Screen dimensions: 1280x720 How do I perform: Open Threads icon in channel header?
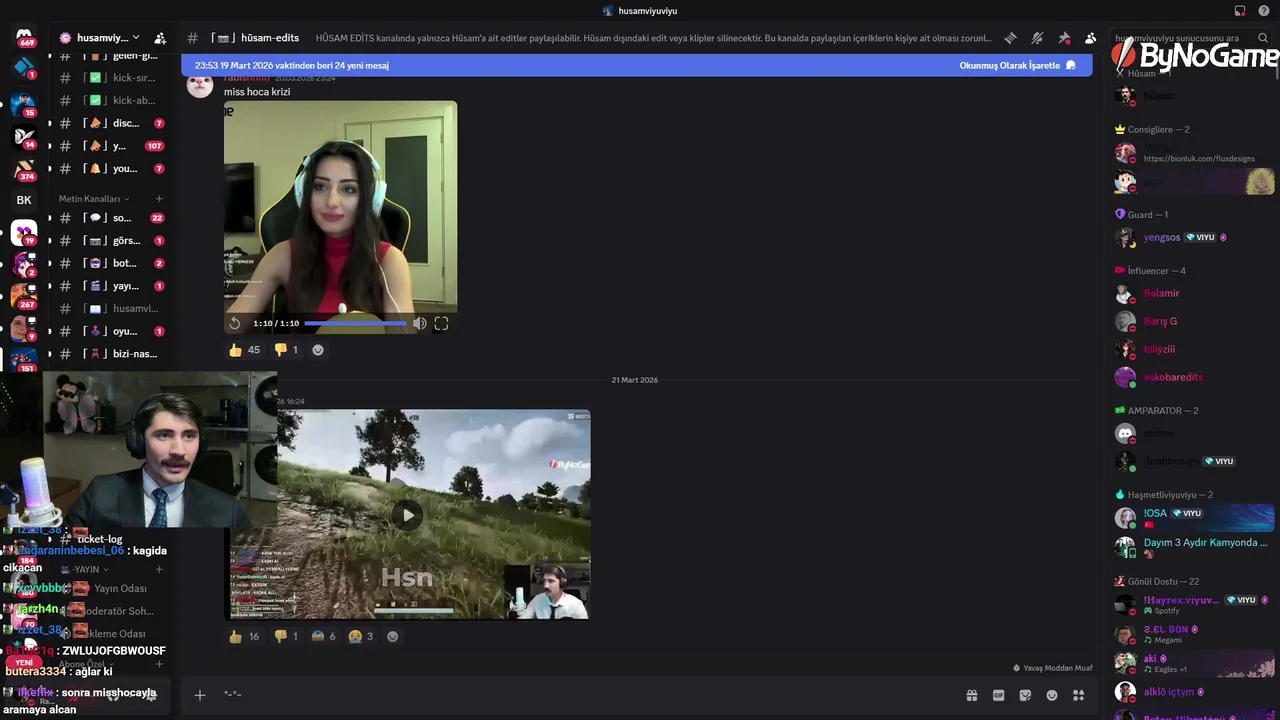[x=1010, y=38]
